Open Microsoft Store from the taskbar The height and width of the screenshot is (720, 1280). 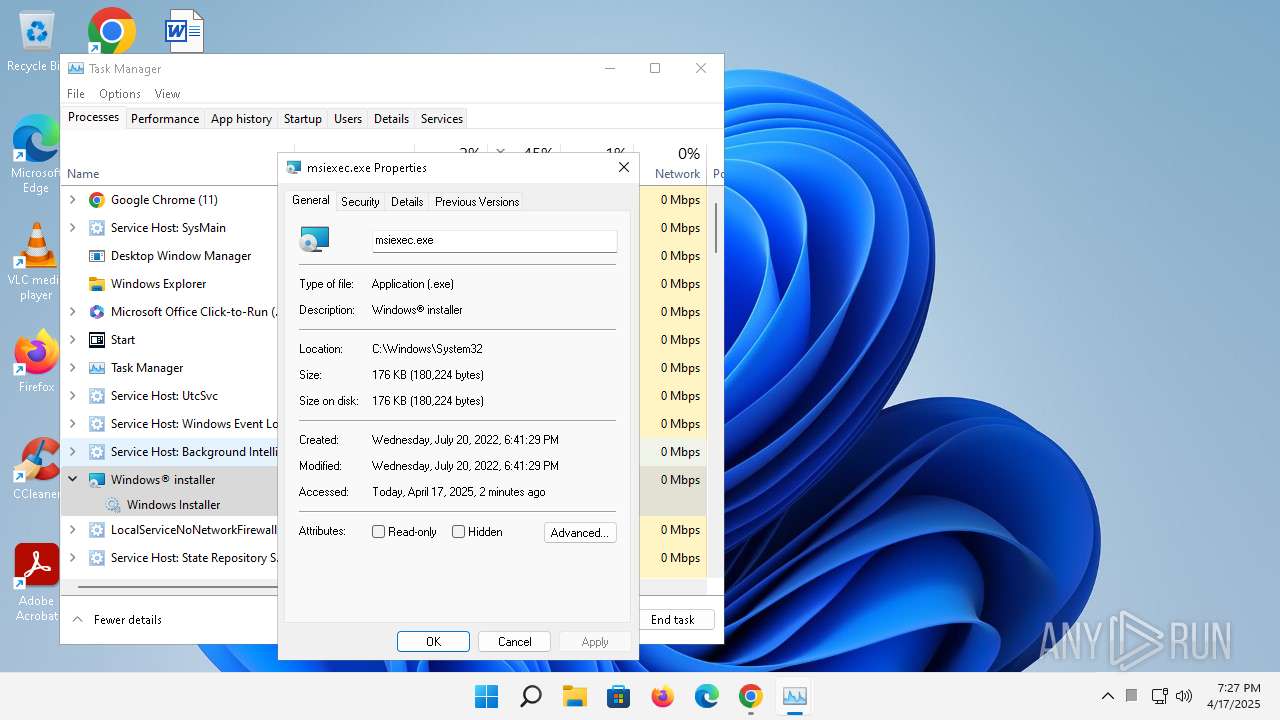[619, 696]
